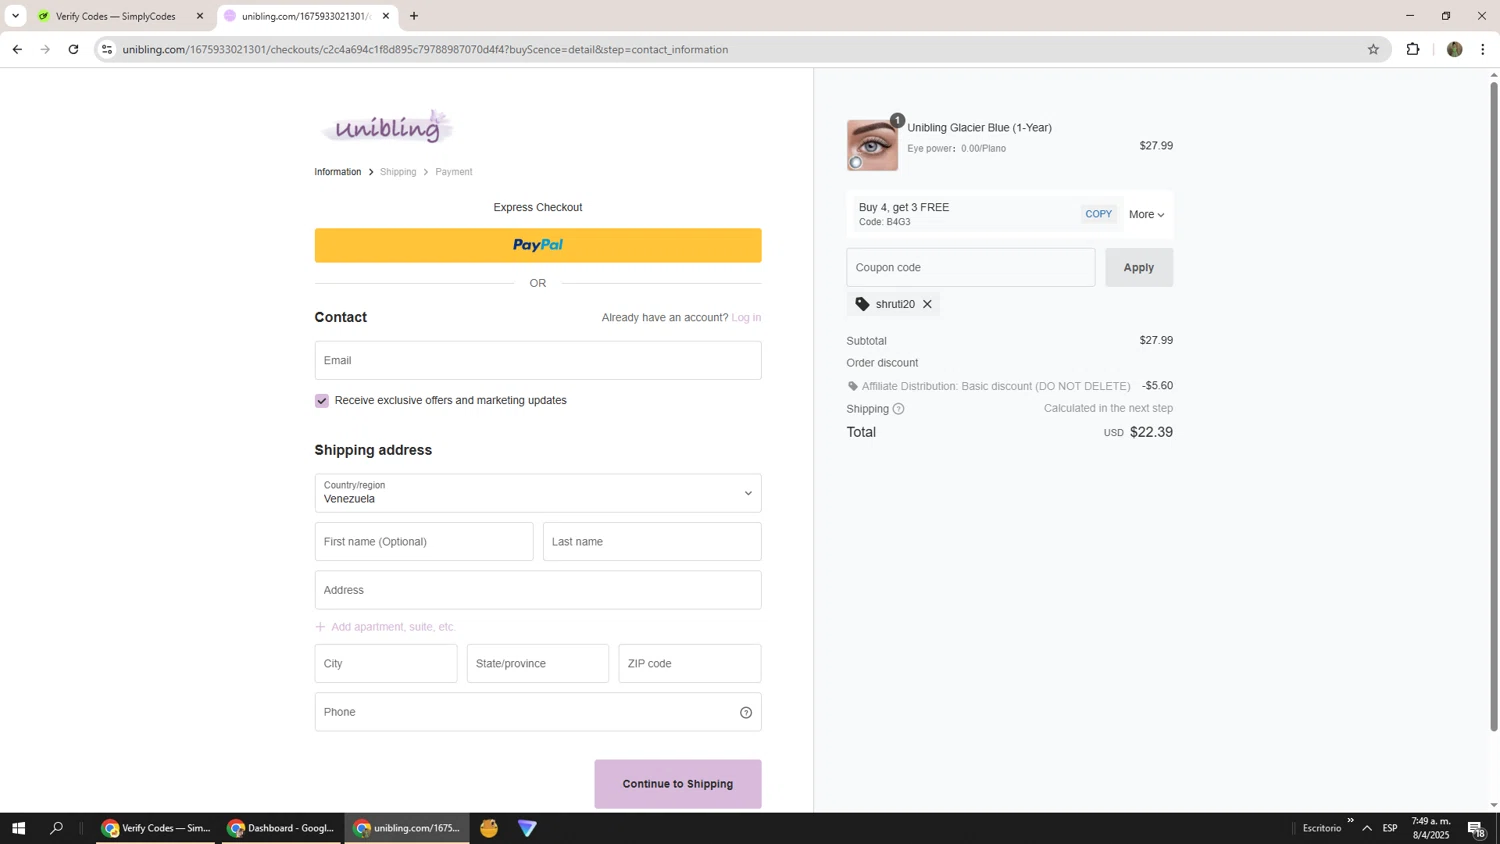Pay with PayPal express checkout
The height and width of the screenshot is (844, 1500).
click(x=538, y=245)
